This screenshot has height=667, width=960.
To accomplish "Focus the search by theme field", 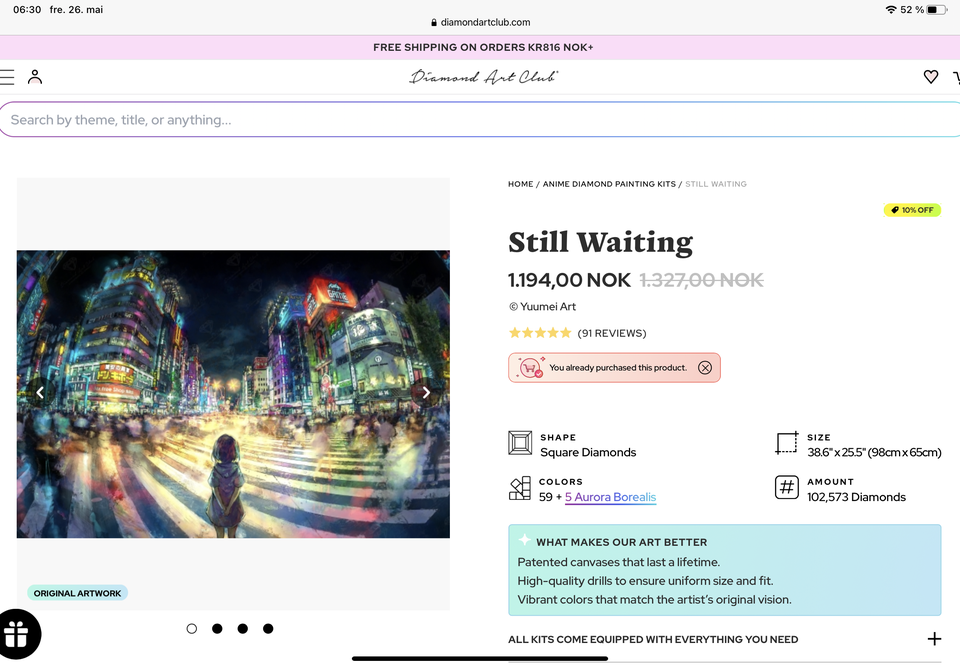I will 480,119.
